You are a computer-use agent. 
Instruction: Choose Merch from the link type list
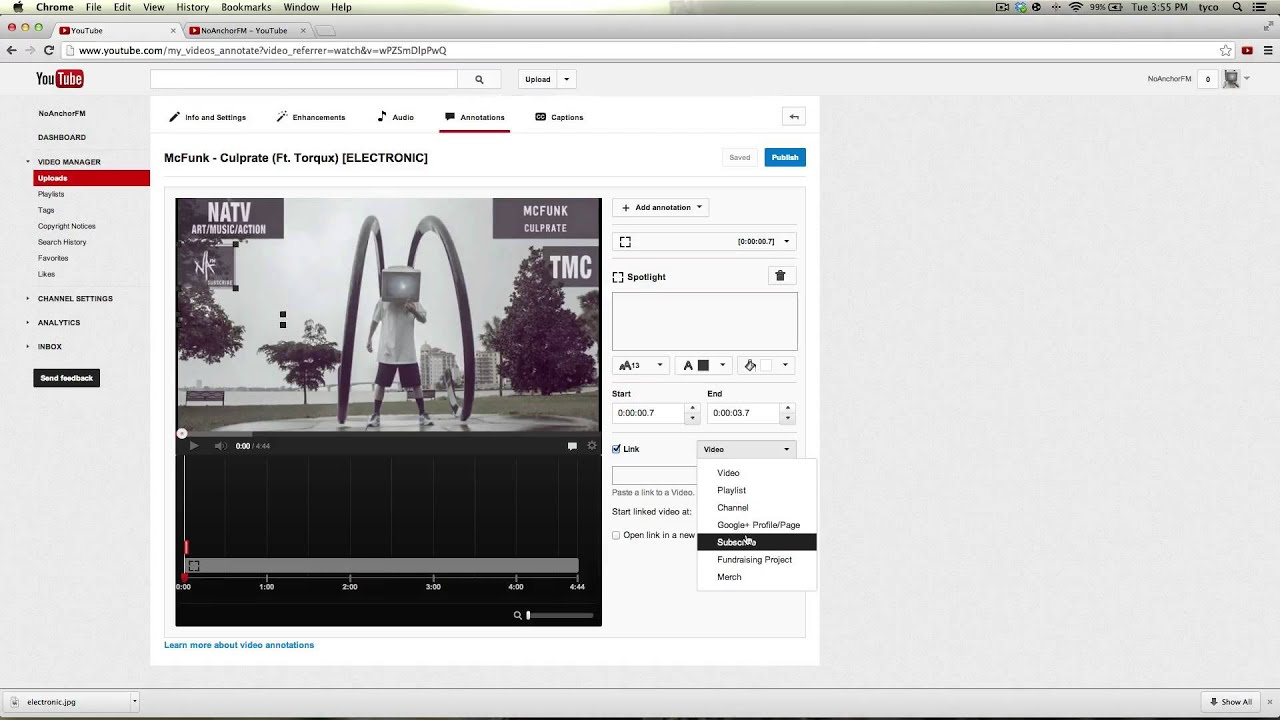(x=757, y=577)
